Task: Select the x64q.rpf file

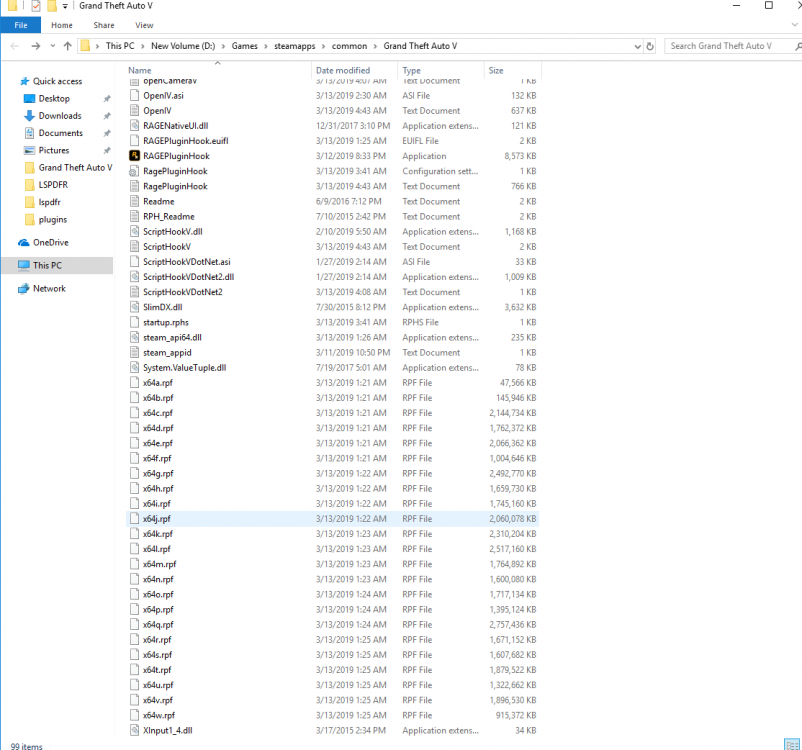Action: (158, 625)
